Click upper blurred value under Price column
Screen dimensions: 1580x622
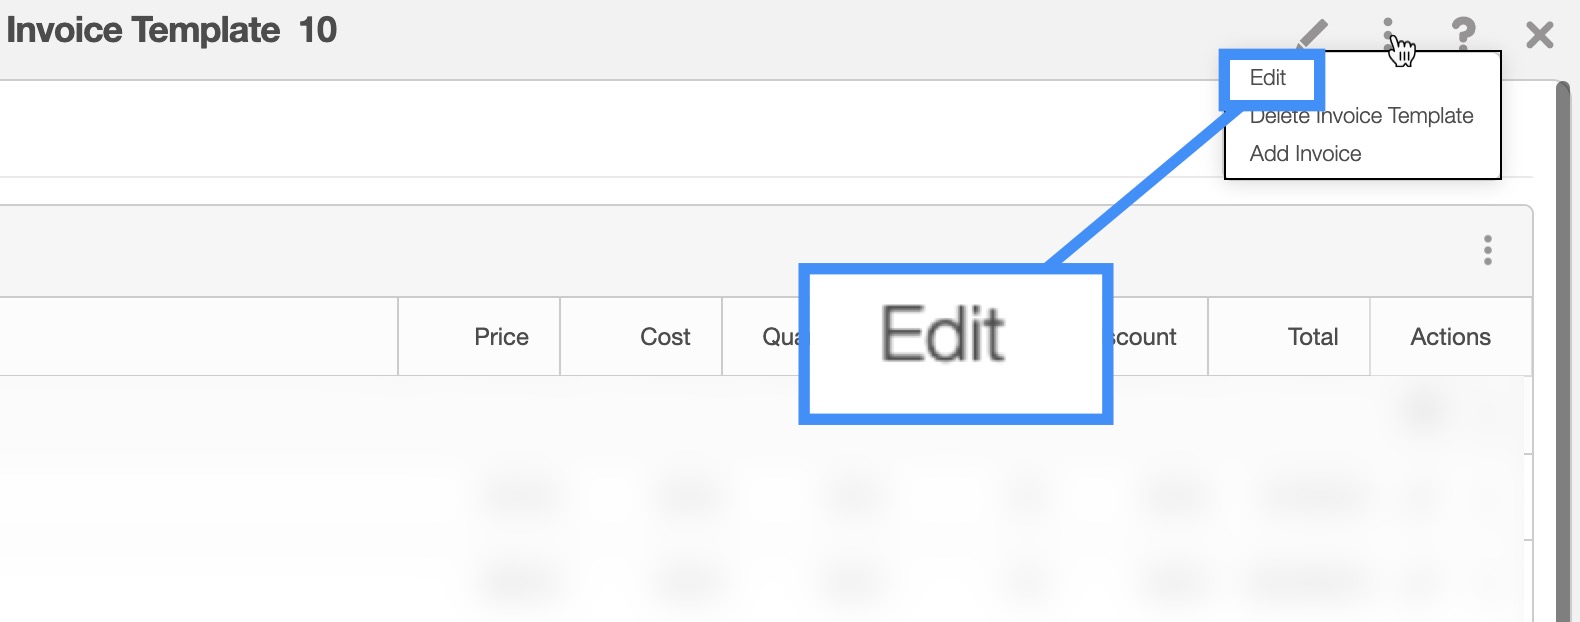521,494
